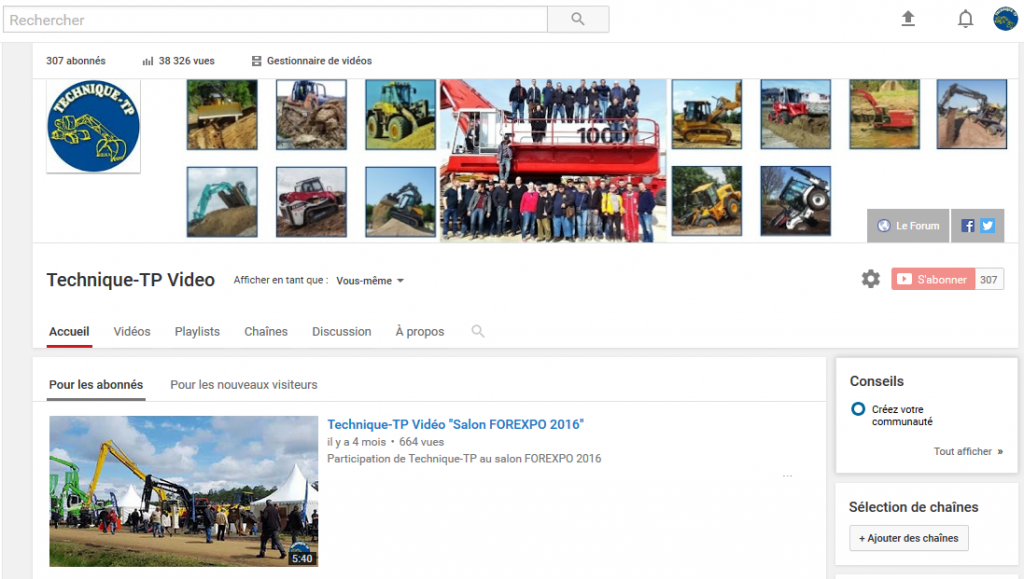This screenshot has width=1024, height=579.
Task: Open video options three-dot menu
Action: 788,476
